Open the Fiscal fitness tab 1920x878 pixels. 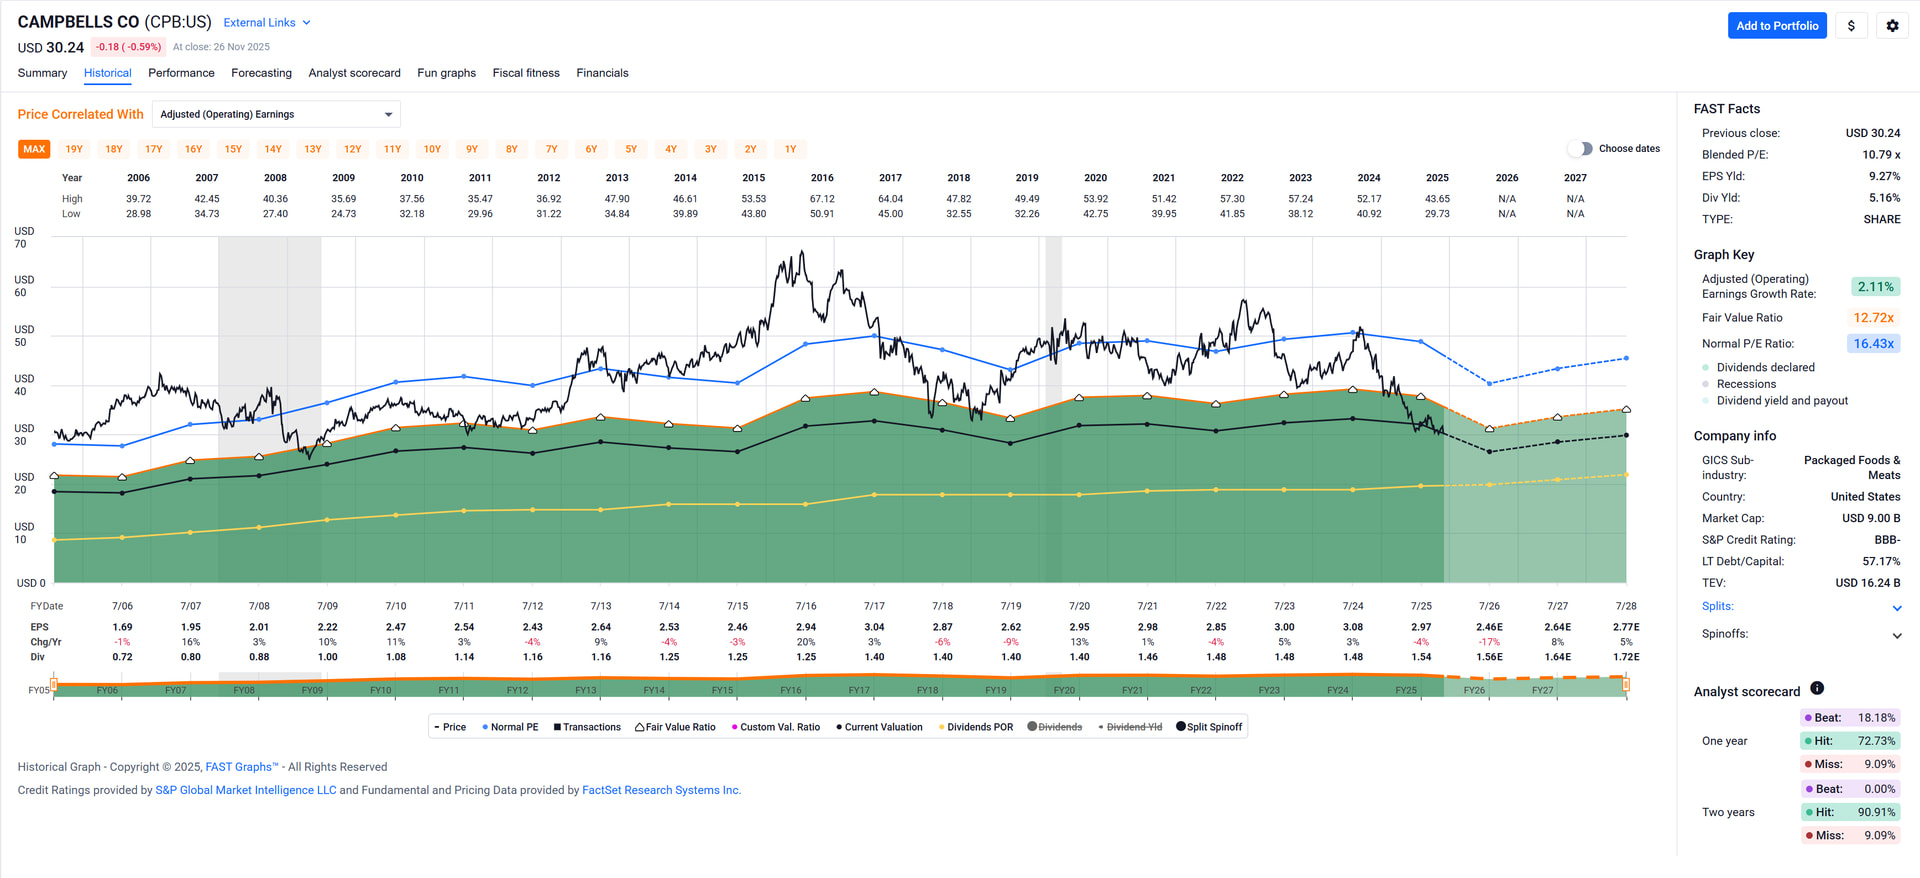526,73
